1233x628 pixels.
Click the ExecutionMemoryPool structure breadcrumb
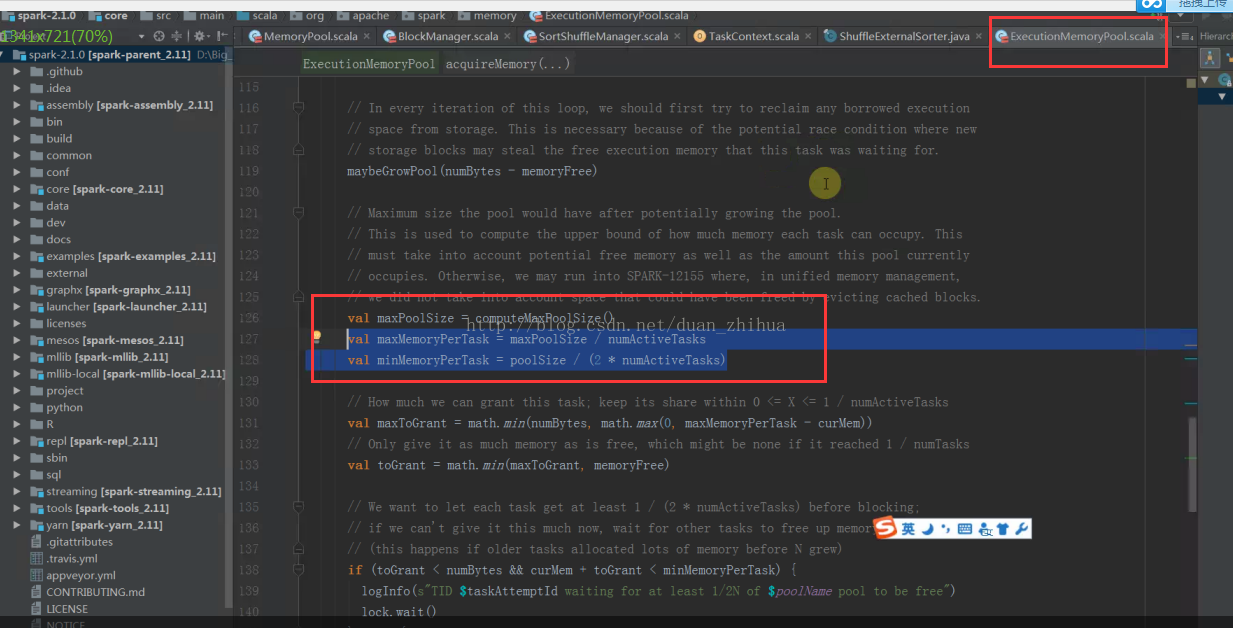click(369, 64)
